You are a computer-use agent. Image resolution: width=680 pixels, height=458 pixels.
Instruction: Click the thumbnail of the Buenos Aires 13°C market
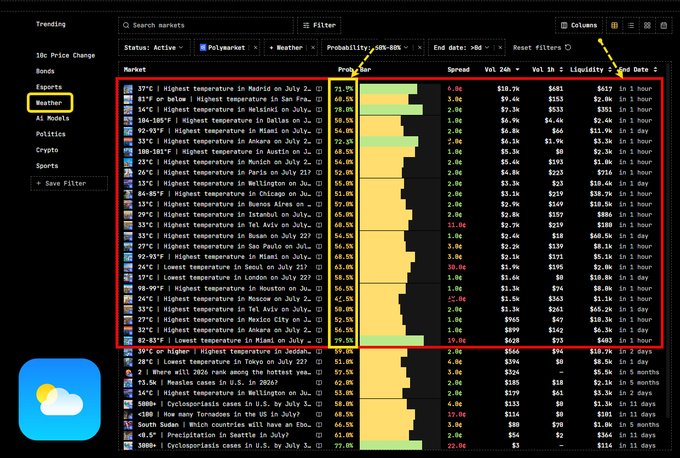128,204
